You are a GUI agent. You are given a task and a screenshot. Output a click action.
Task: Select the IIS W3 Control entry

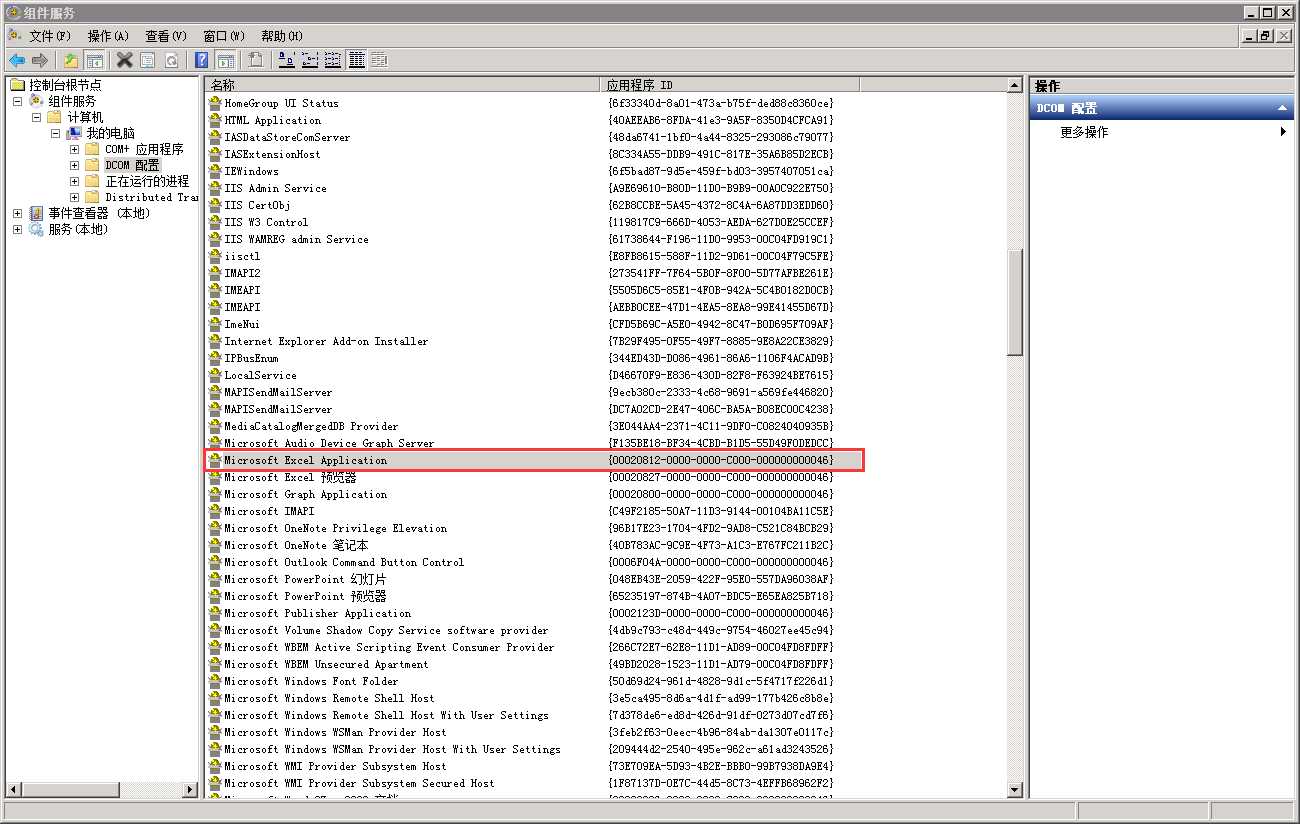(266, 222)
